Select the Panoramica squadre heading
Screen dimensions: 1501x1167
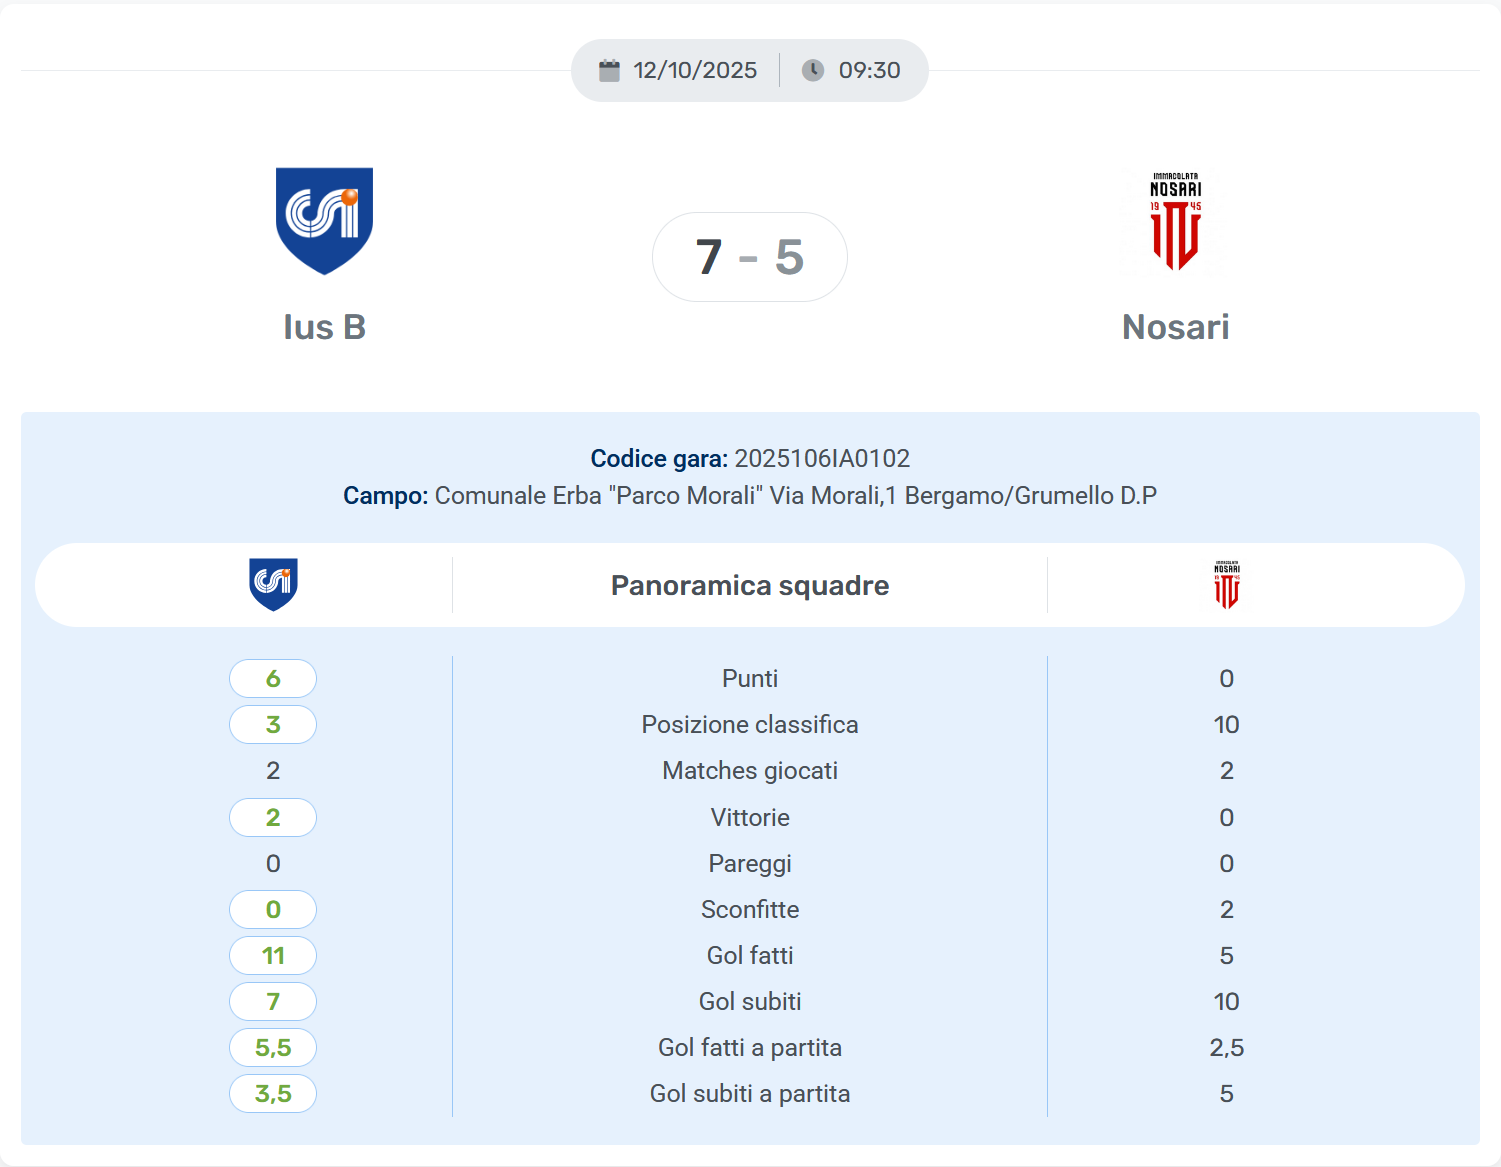pos(750,585)
